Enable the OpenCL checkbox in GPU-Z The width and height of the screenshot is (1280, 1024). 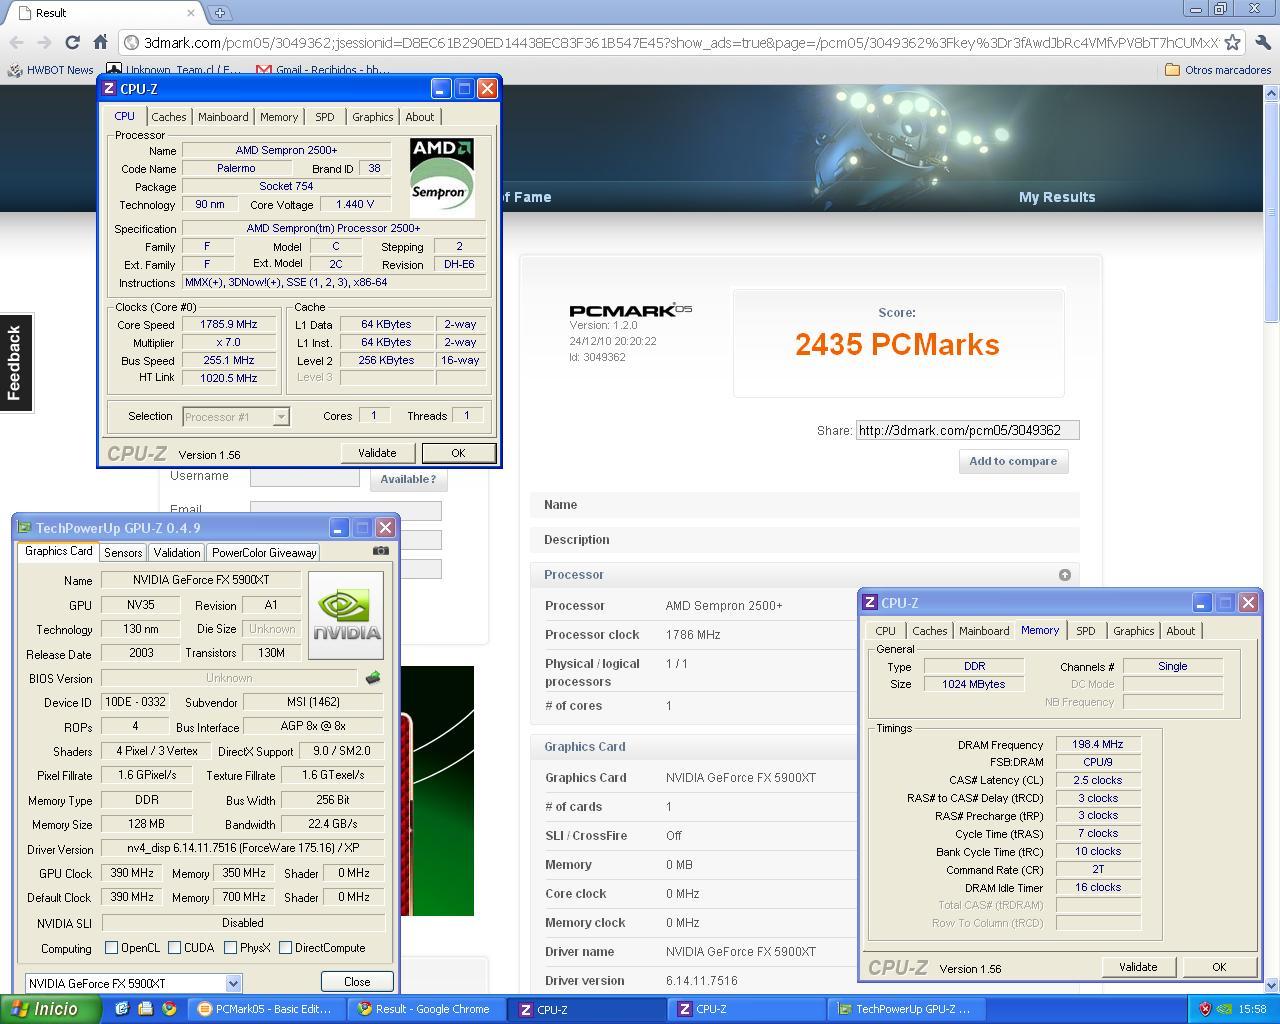(x=111, y=947)
